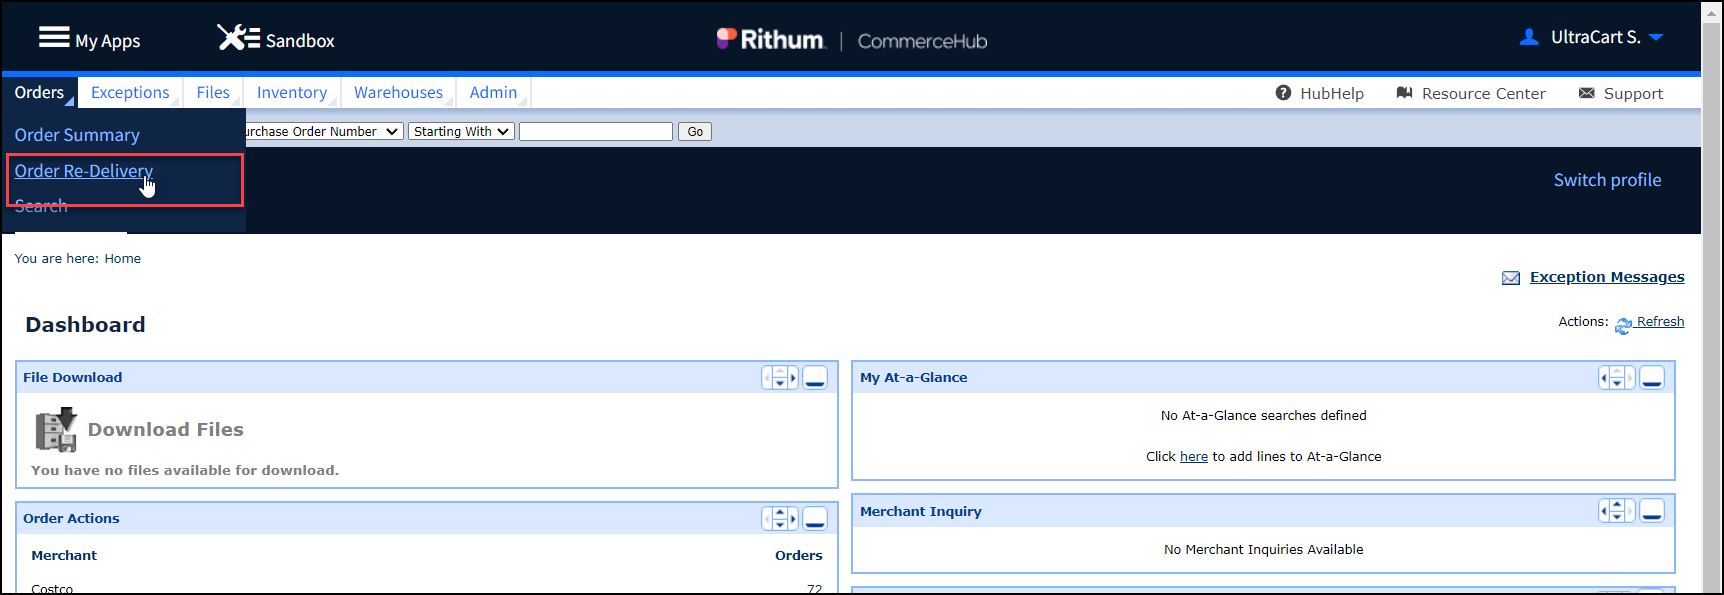1724x595 pixels.
Task: Minimize the Merchant Inquiry panel
Action: (1652, 511)
